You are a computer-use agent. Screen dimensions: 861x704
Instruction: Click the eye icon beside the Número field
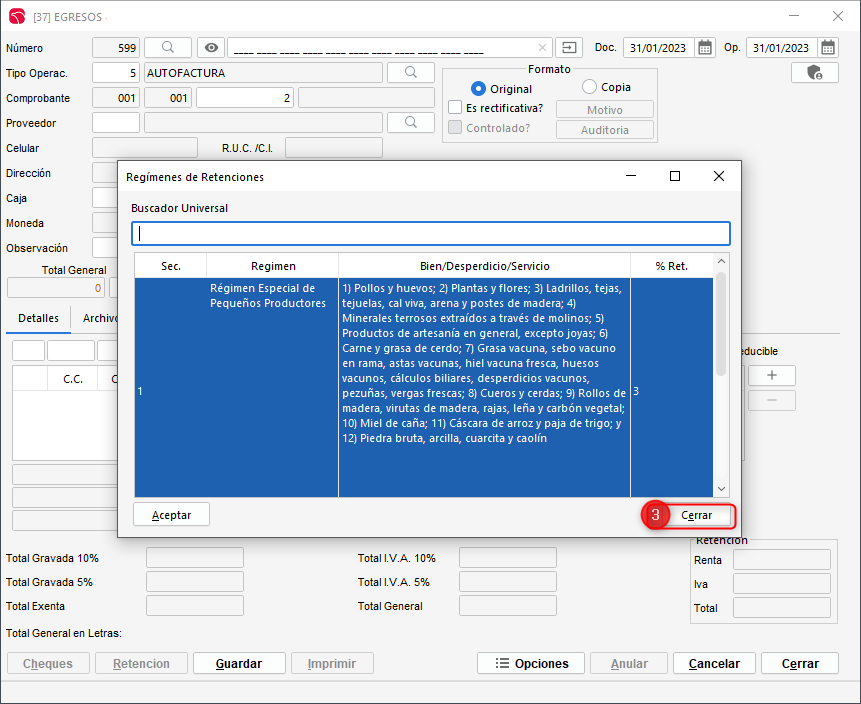[x=210, y=47]
